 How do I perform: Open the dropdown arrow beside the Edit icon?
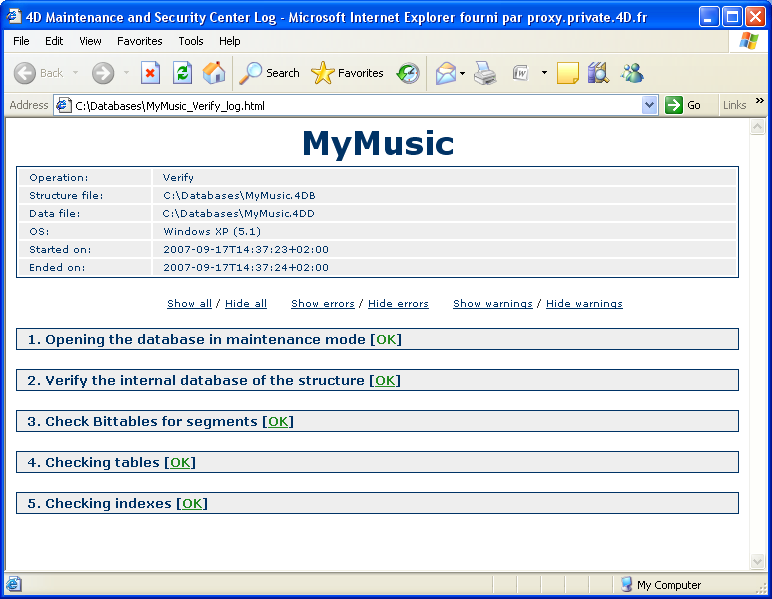(x=544, y=73)
